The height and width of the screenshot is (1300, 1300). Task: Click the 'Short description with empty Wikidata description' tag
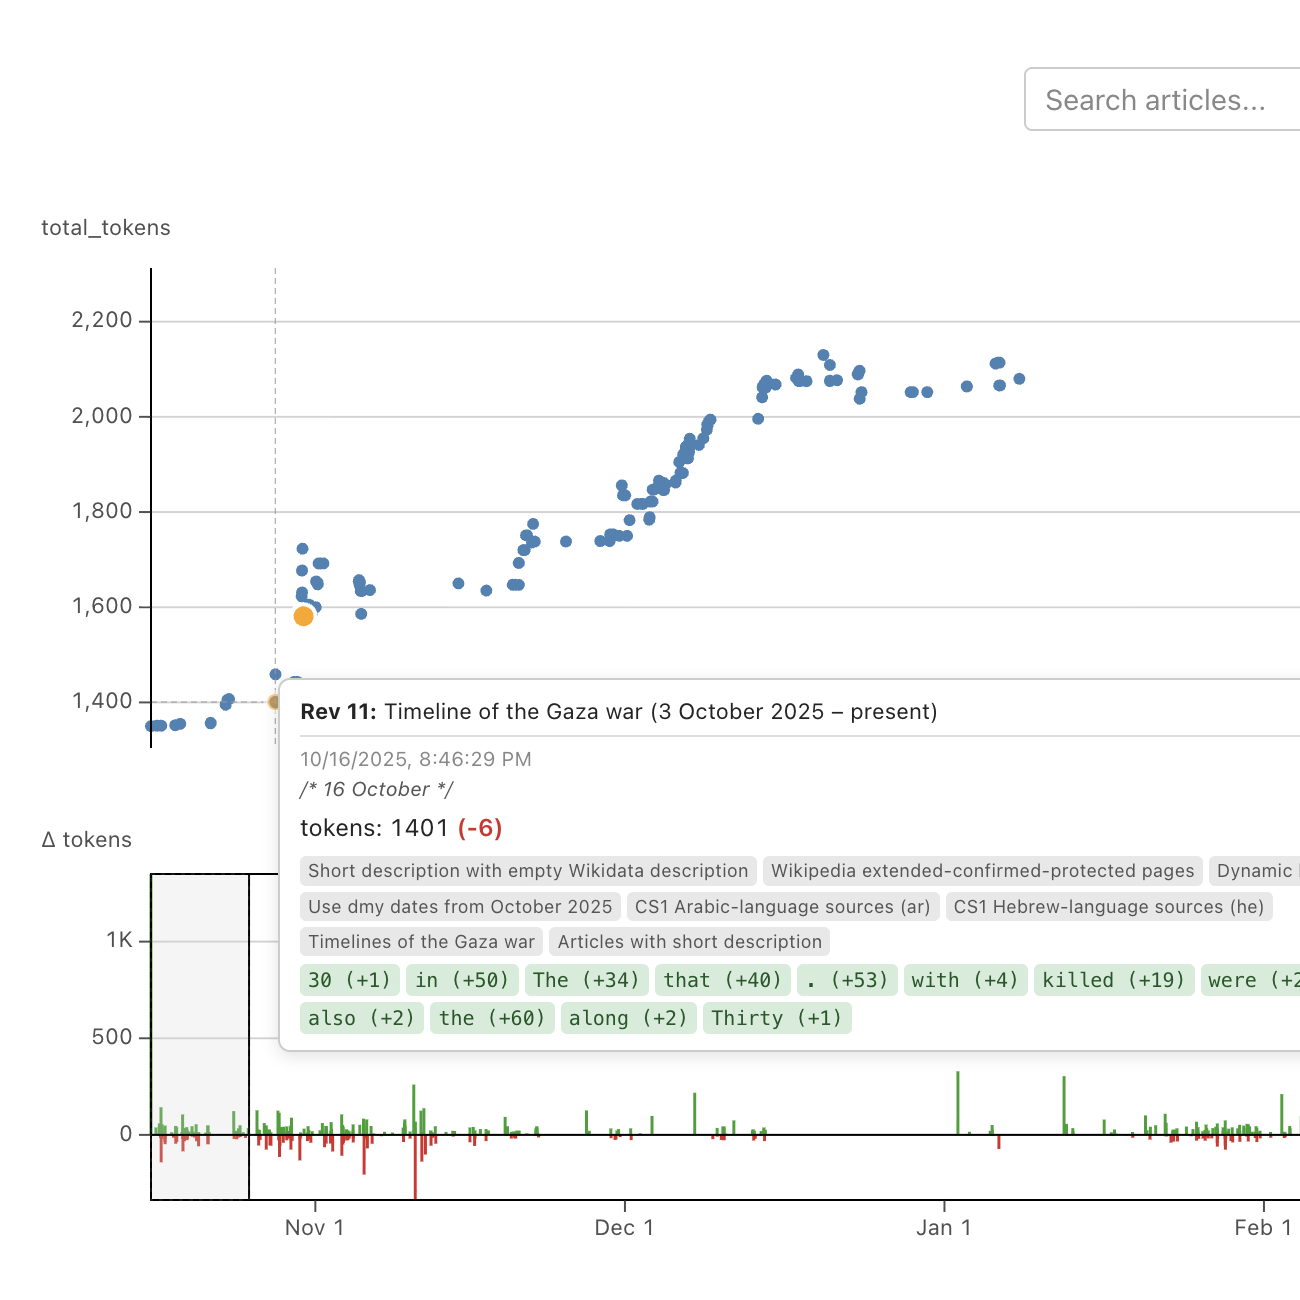coord(528,871)
